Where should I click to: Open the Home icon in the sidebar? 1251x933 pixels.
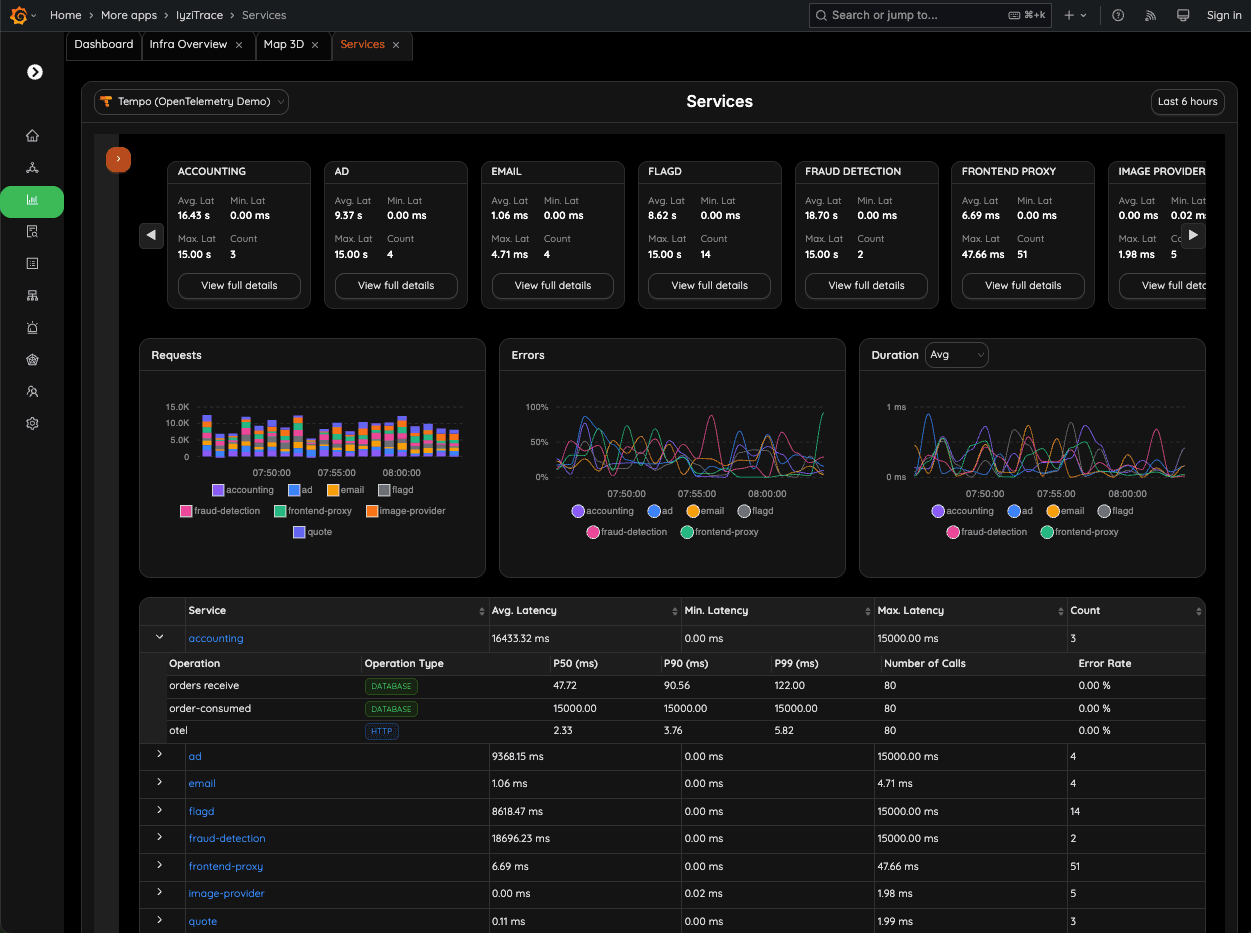(x=32, y=135)
